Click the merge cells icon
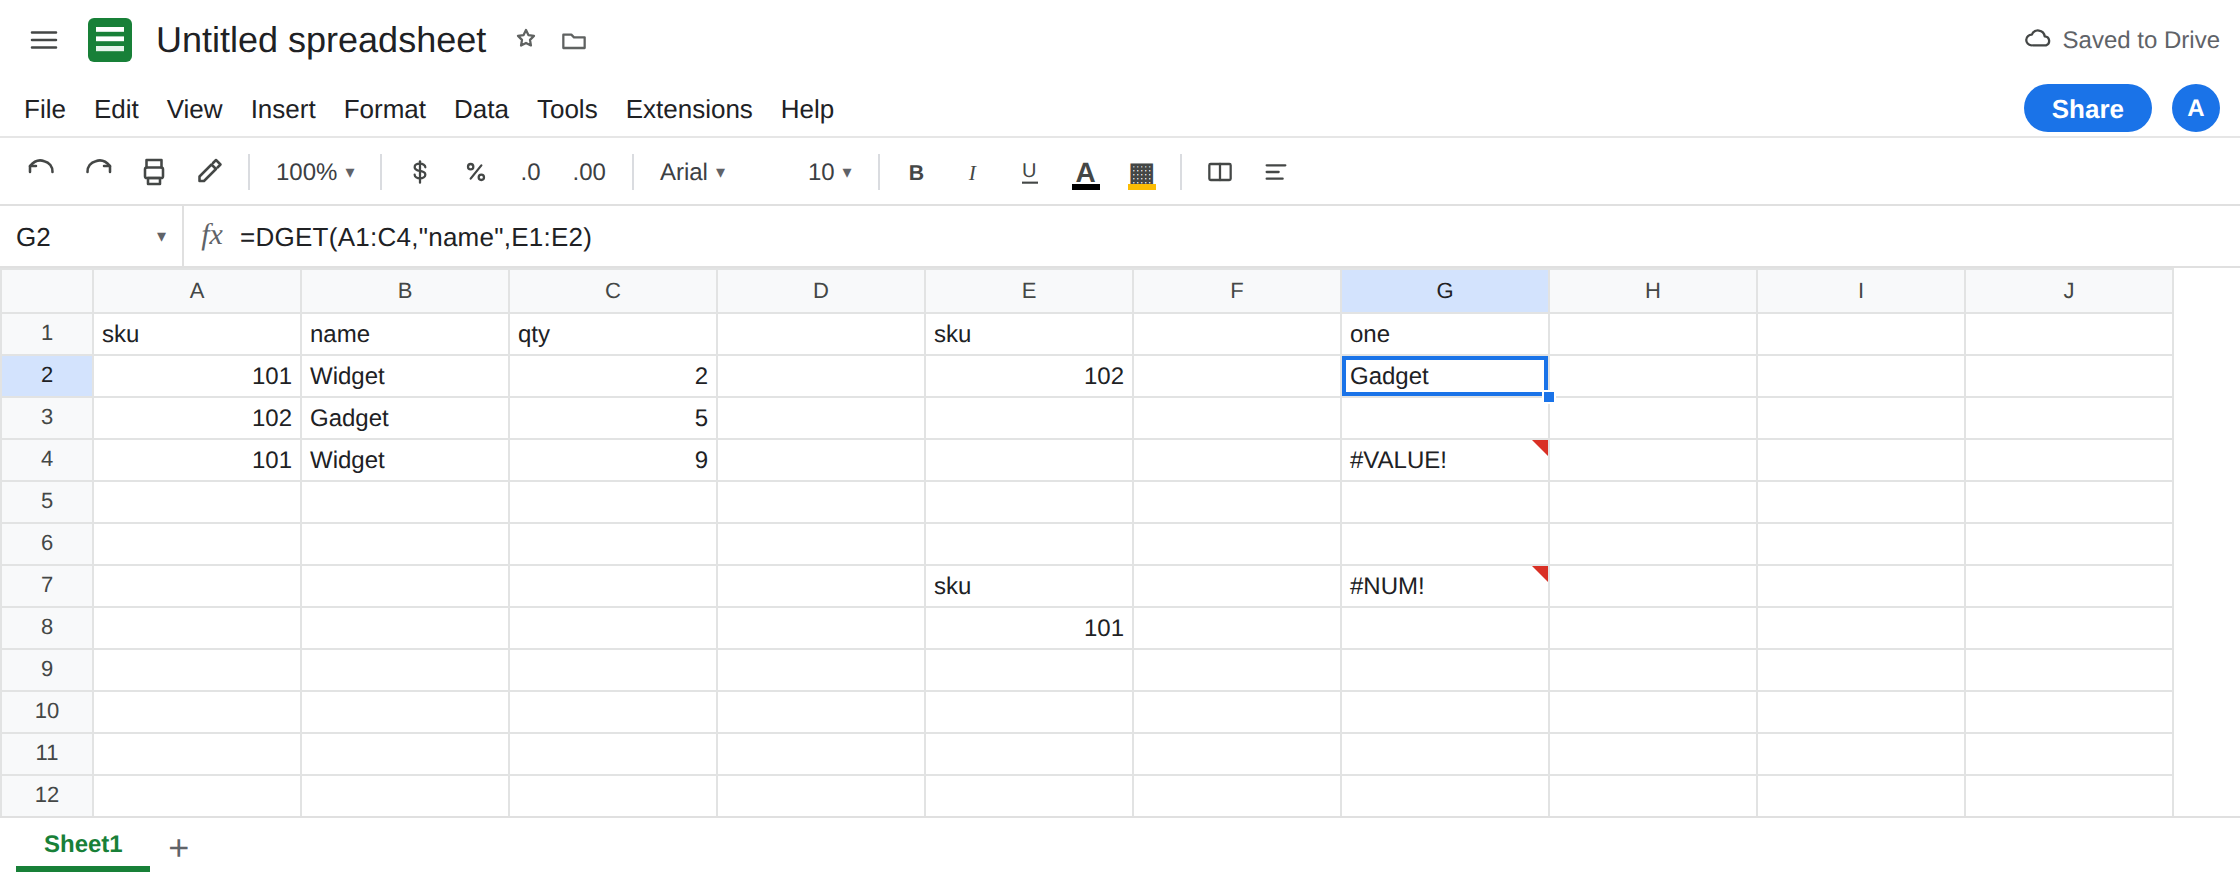2240x872 pixels. [x=1220, y=172]
